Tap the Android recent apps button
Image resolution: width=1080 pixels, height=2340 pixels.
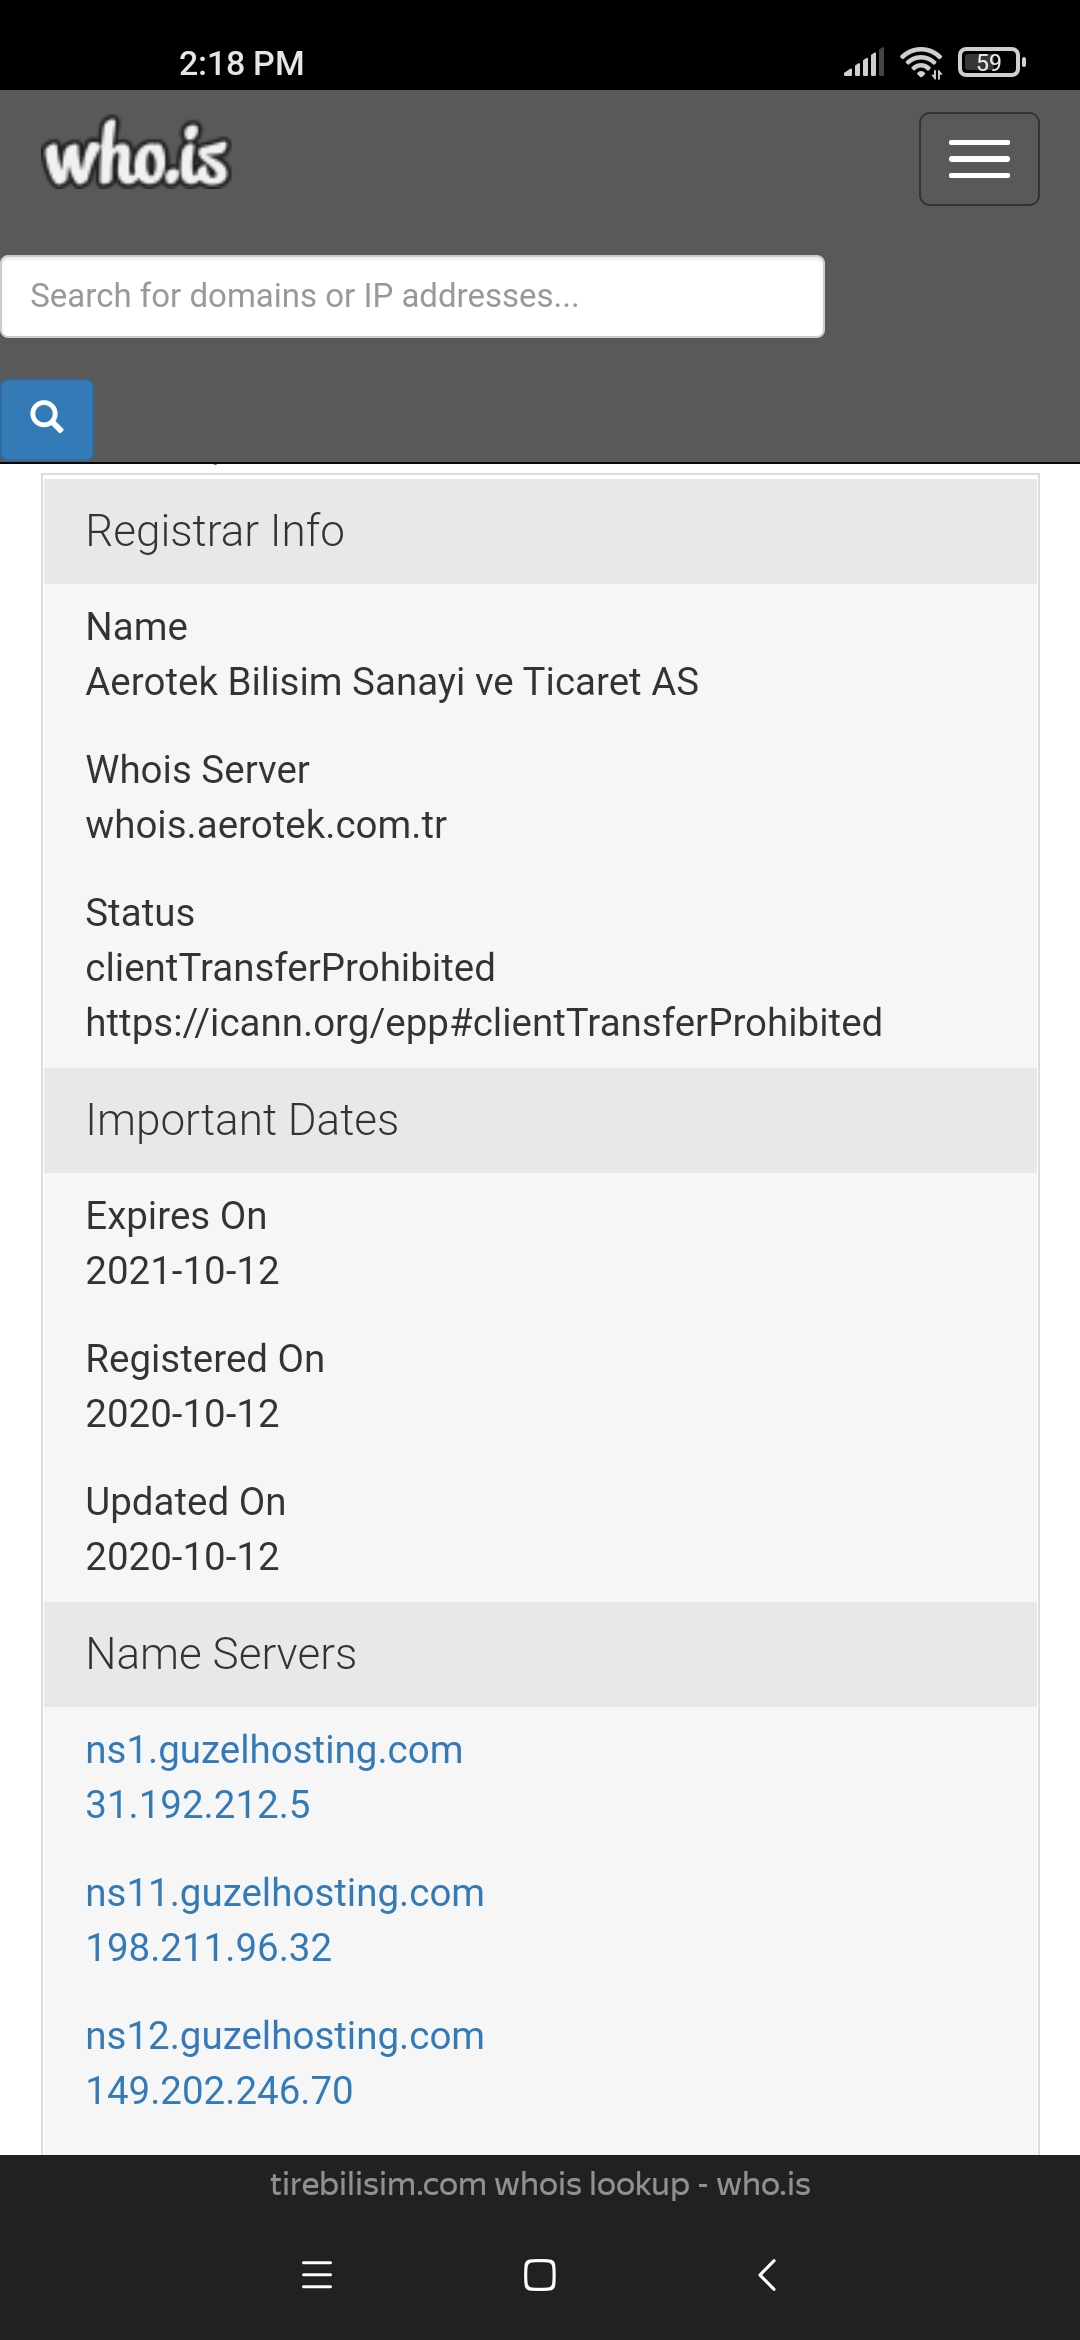pos(317,2275)
